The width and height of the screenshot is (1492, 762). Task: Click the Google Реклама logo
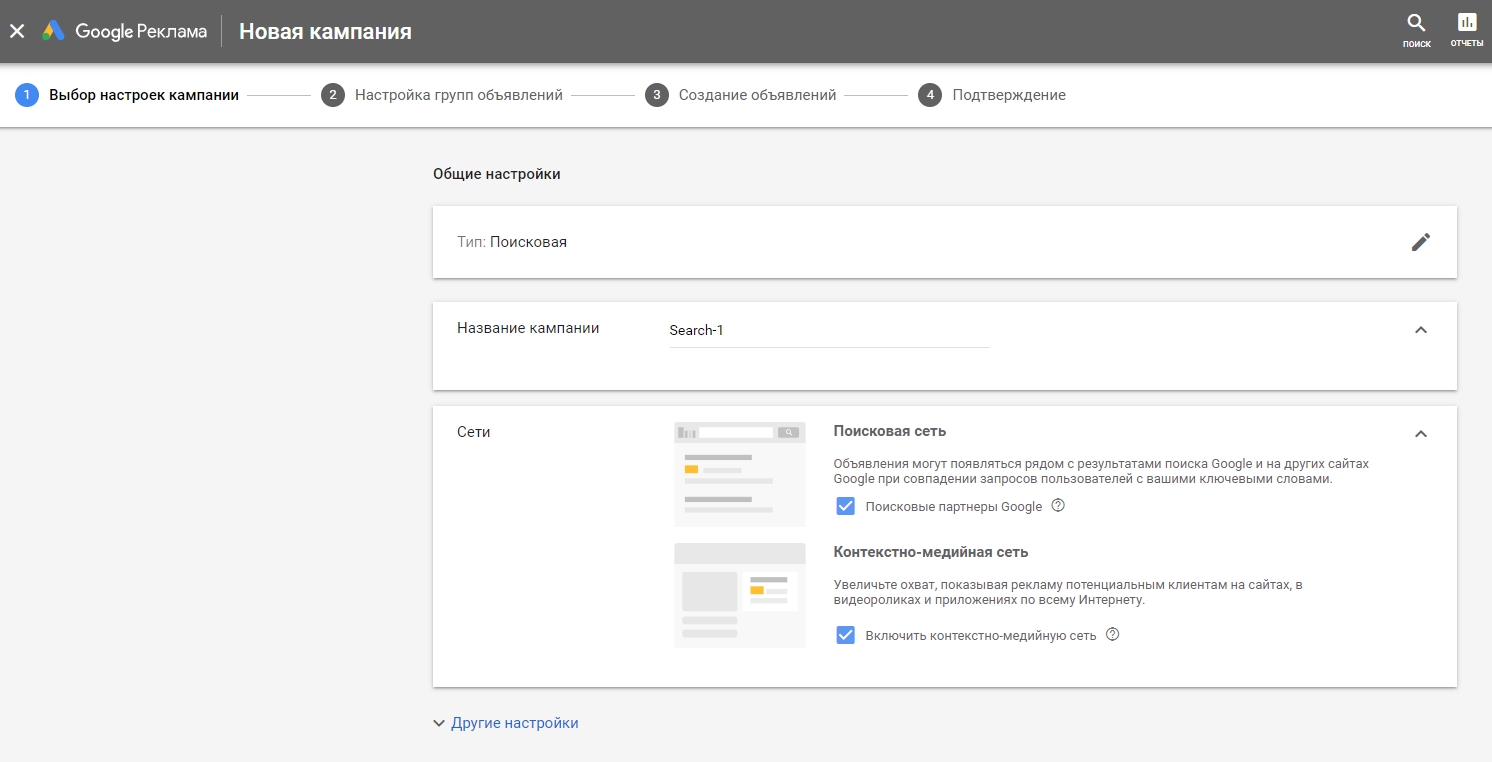[124, 31]
